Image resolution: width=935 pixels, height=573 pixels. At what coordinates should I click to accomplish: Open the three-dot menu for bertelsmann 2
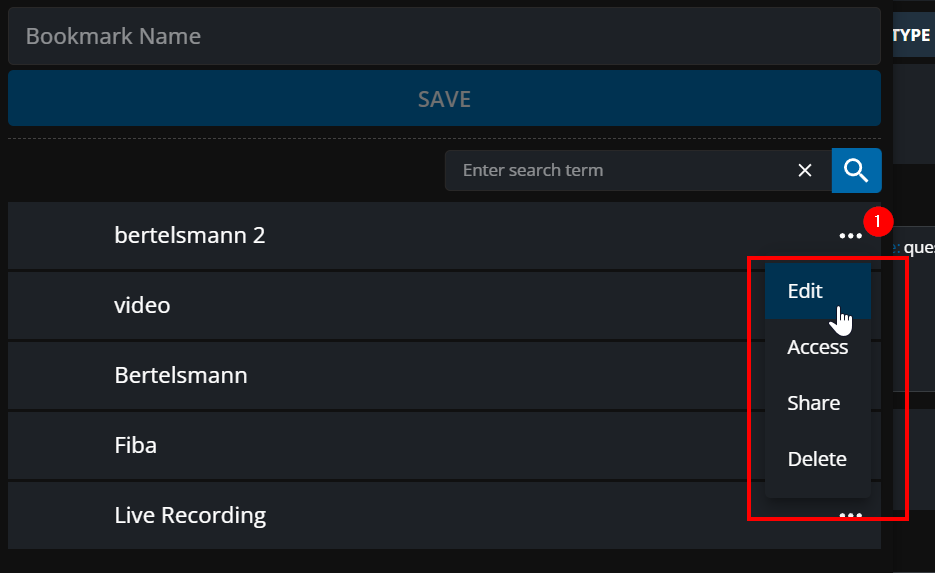[x=850, y=236]
